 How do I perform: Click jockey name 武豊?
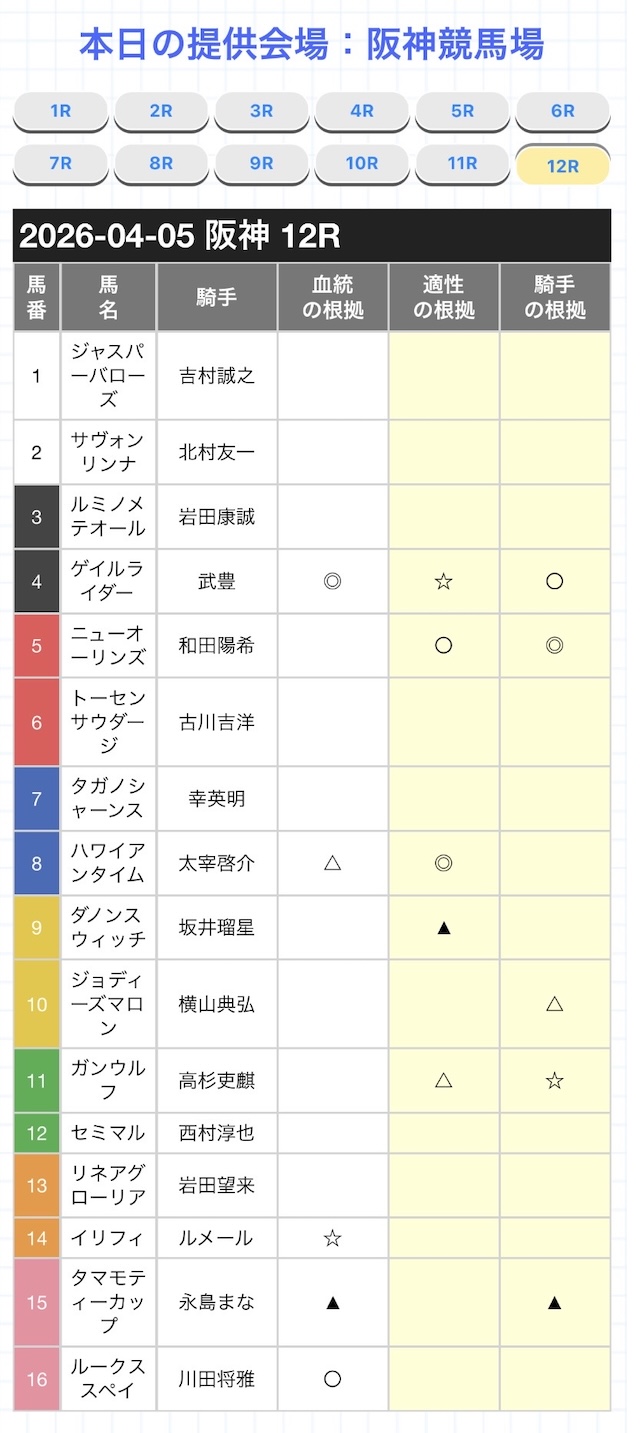(x=217, y=581)
